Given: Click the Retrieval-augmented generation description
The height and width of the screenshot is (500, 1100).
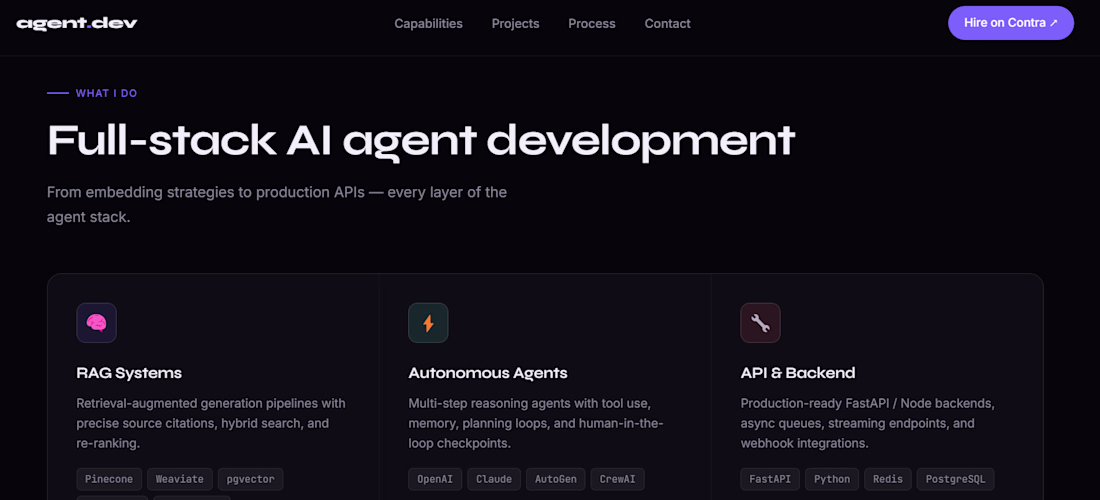Looking at the screenshot, I should tap(210, 424).
